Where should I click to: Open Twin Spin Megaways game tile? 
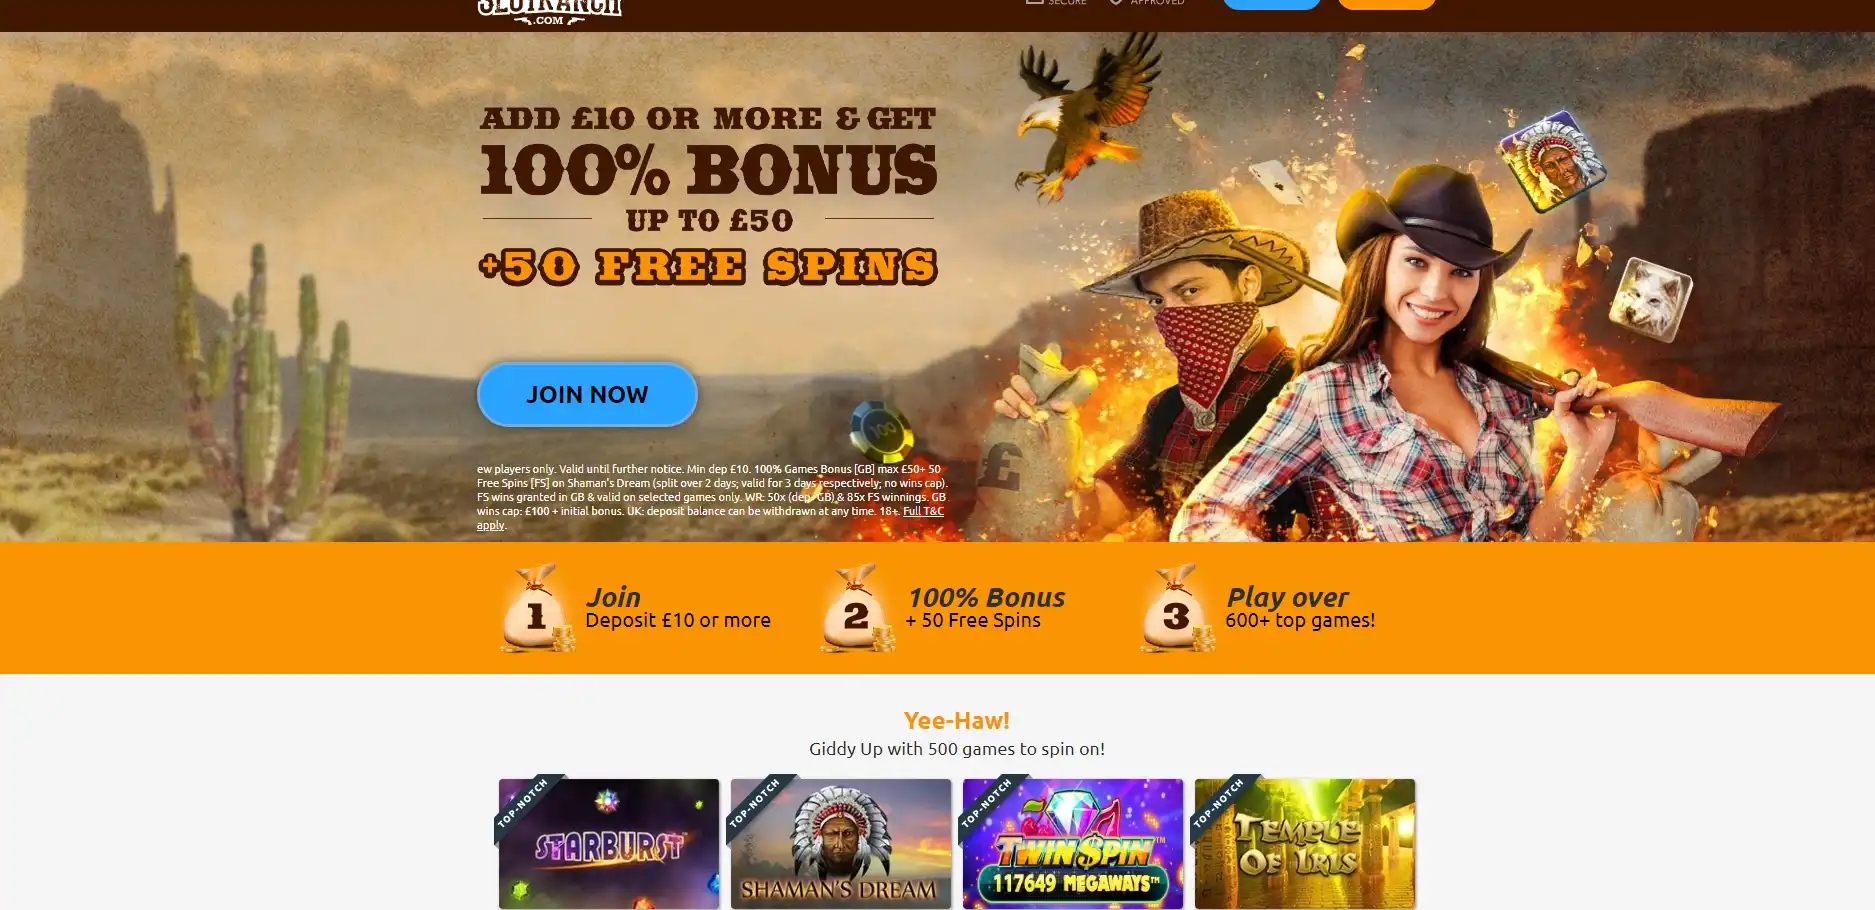click(1073, 844)
